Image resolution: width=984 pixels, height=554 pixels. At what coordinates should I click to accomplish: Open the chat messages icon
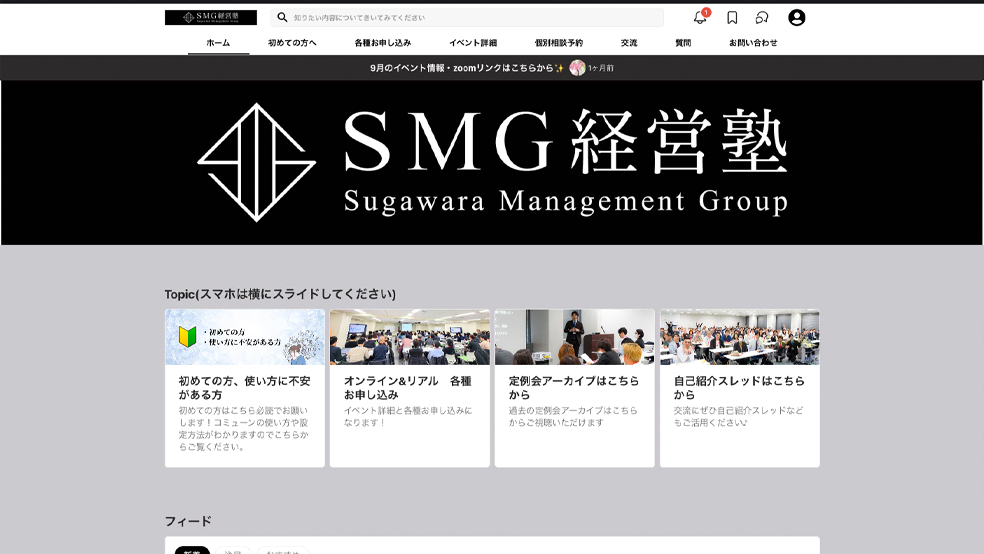762,18
